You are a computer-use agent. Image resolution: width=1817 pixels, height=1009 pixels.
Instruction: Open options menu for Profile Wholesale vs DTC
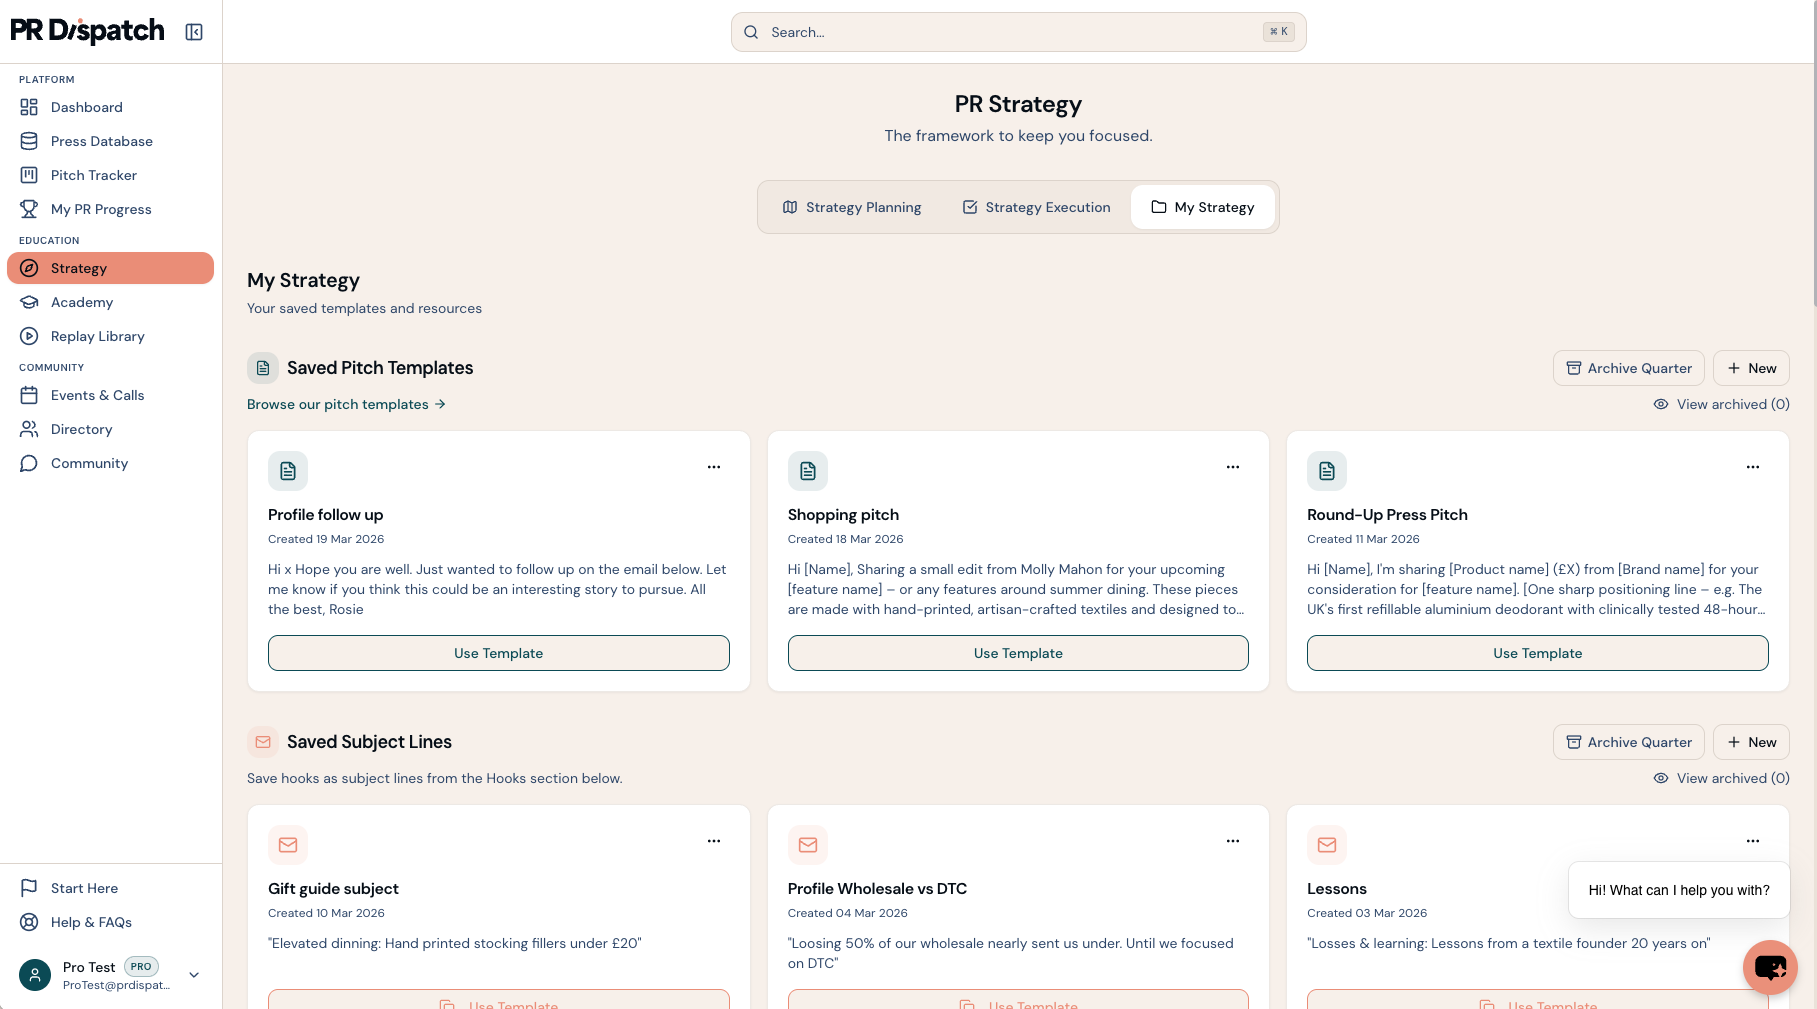coord(1233,841)
